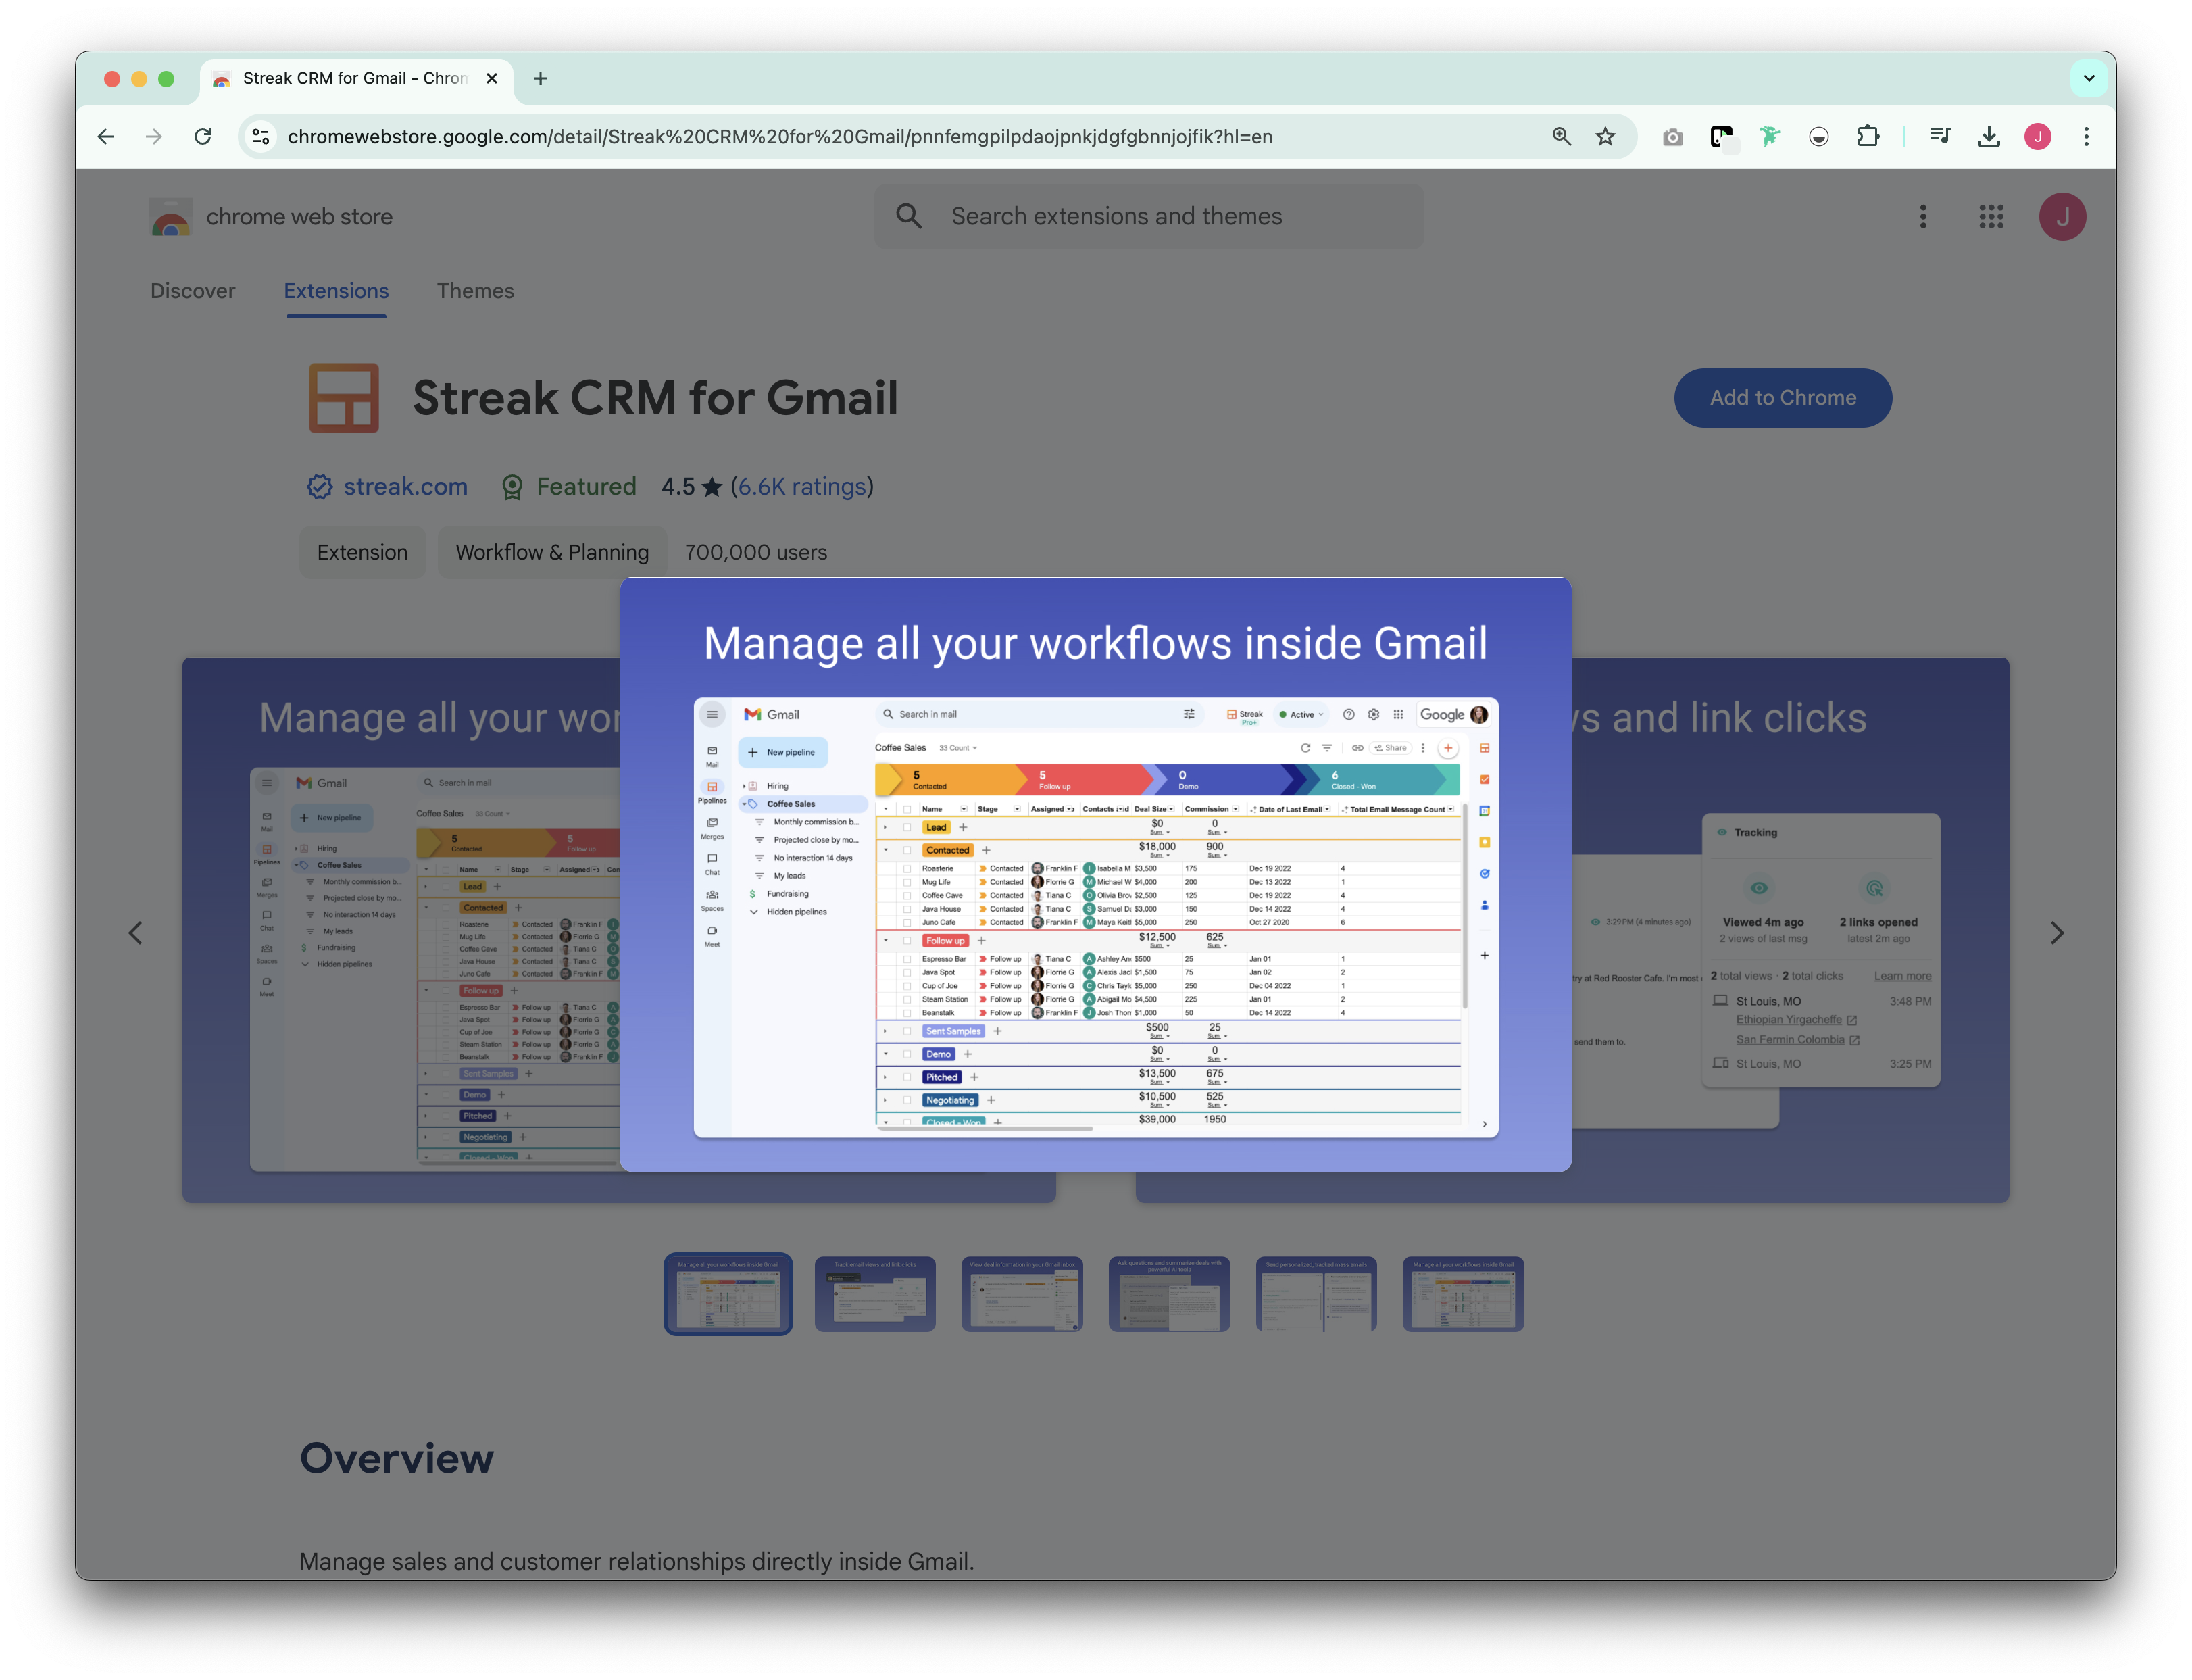Viewport: 2192px width, 1680px height.
Task: Click the bookmark star icon in address bar
Action: 1605,137
